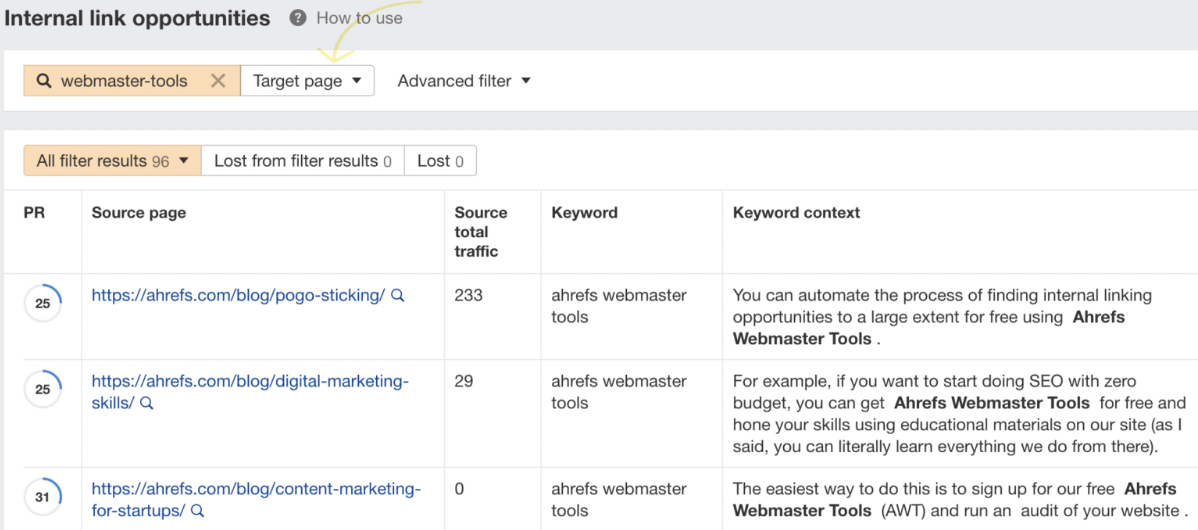Click magnifier icon next to content-marketing-for-startups URL
1198x530 pixels.
point(198,512)
